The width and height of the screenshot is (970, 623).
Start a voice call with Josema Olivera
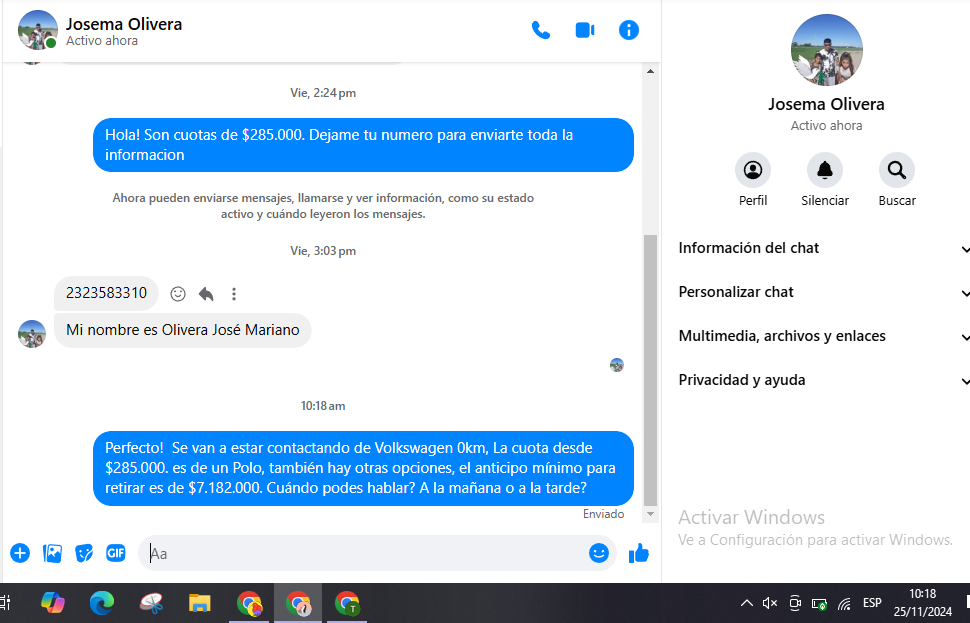click(x=541, y=30)
